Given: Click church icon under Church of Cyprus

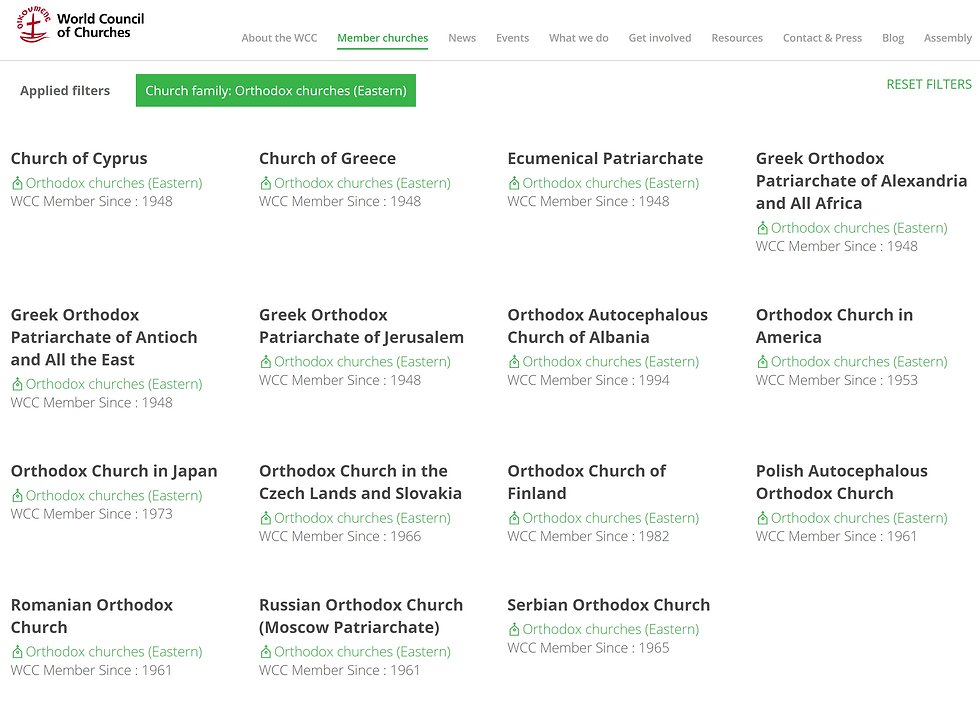Looking at the screenshot, I should (17, 183).
